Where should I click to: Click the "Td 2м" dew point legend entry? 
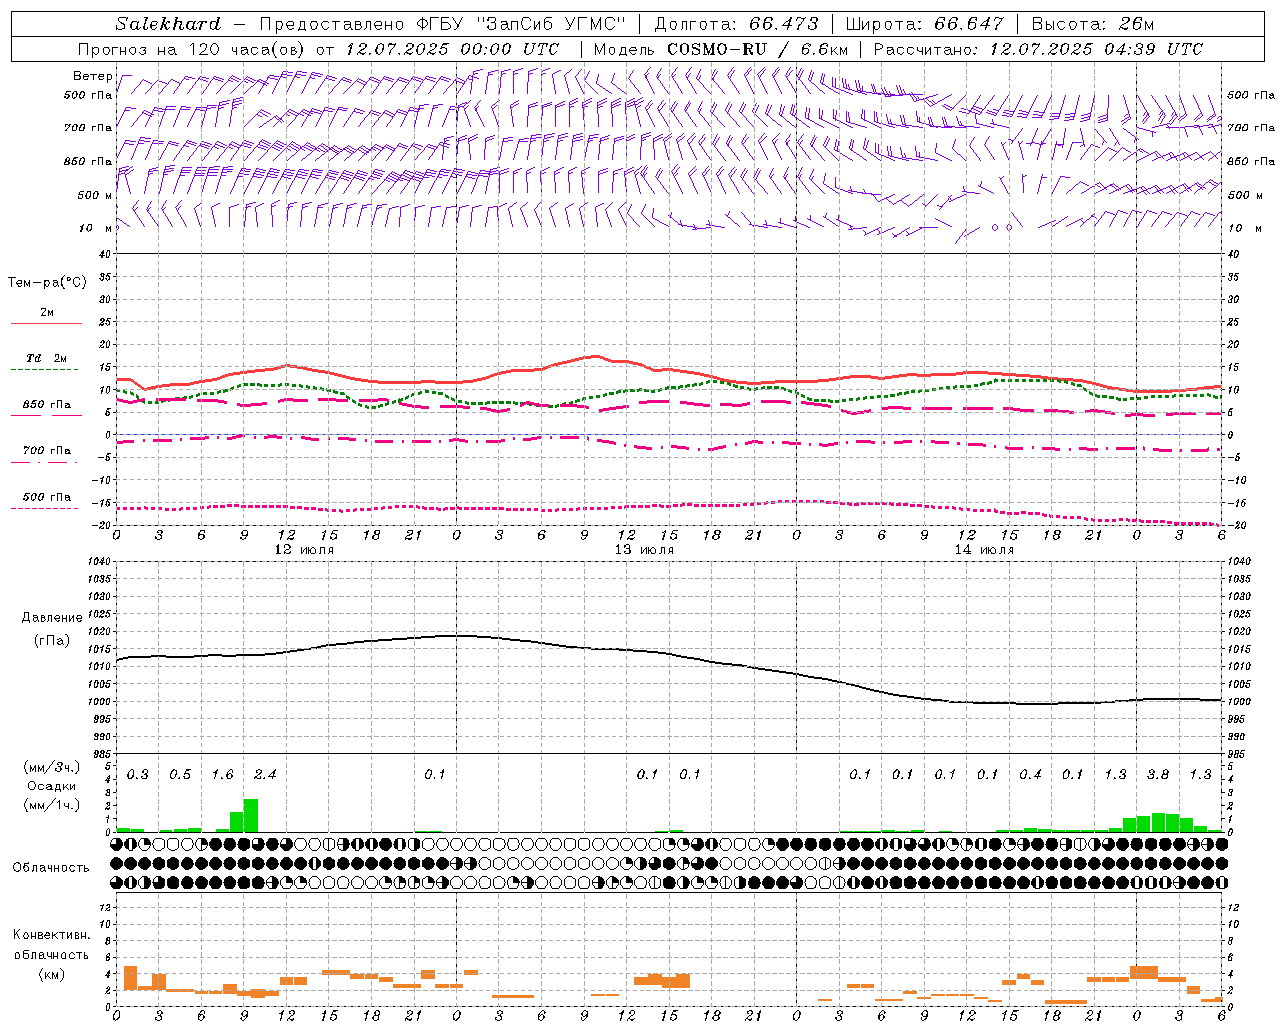pos(47,358)
